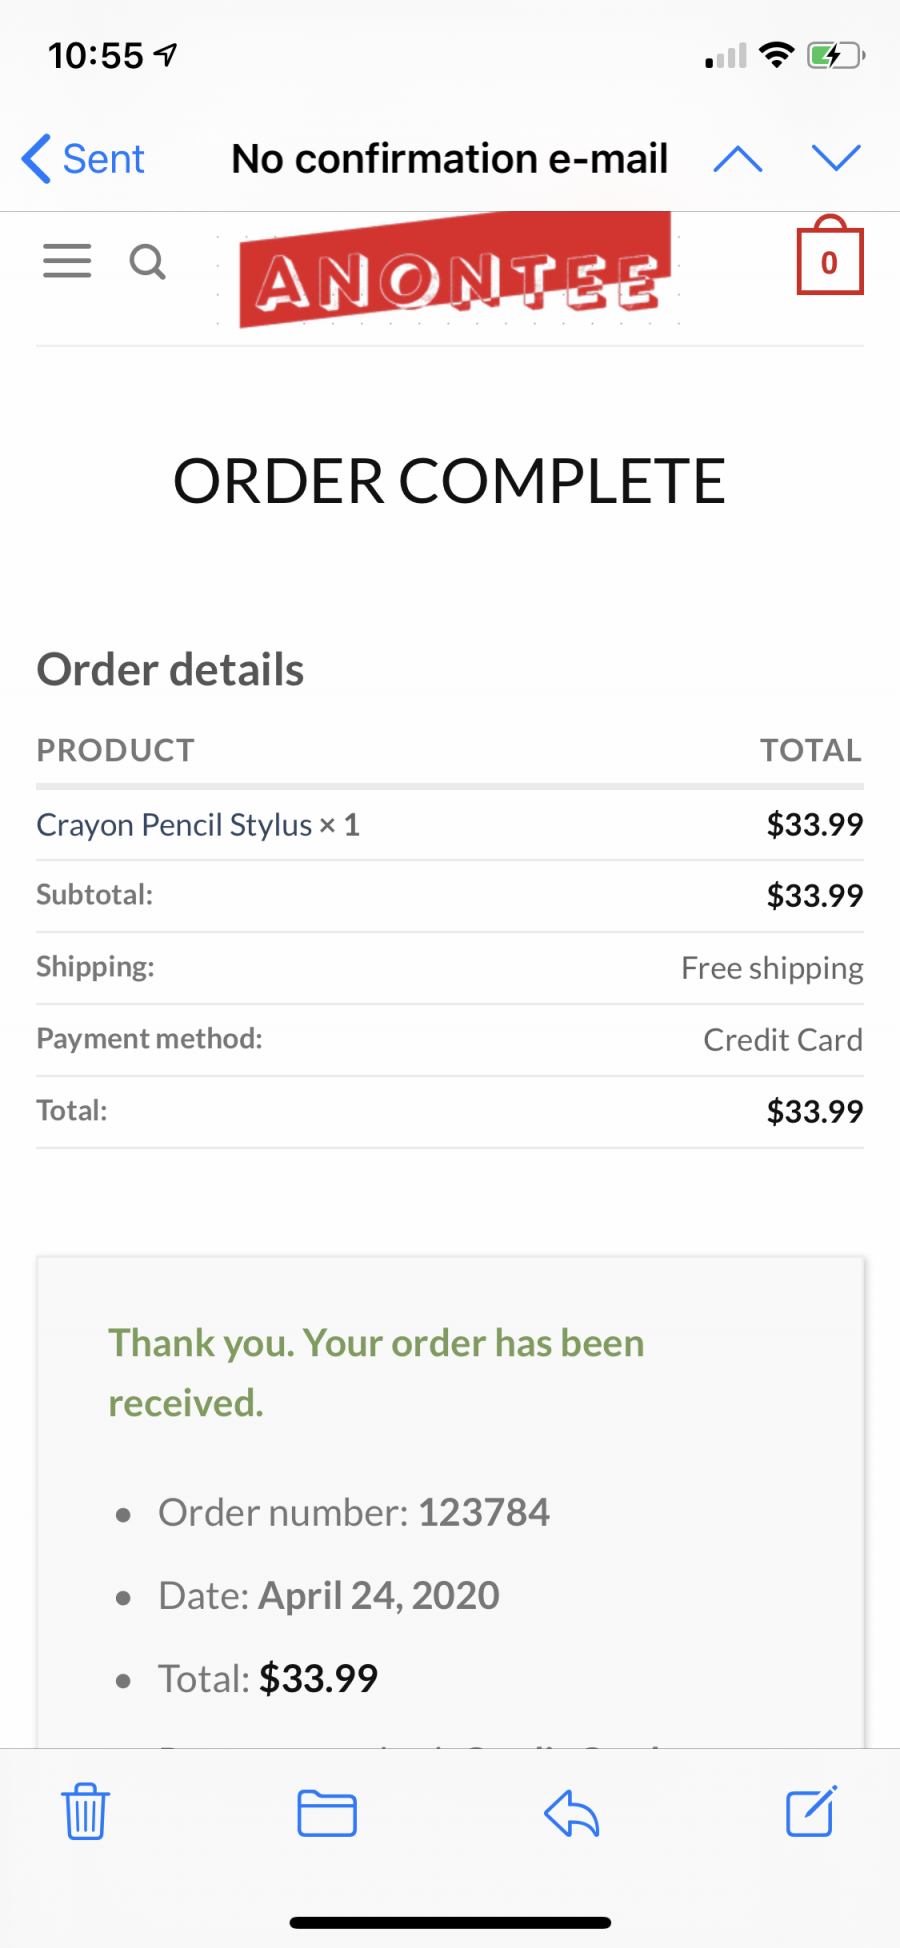Viewport: 900px width, 1948px height.
Task: Show next message with down chevron
Action: [836, 158]
